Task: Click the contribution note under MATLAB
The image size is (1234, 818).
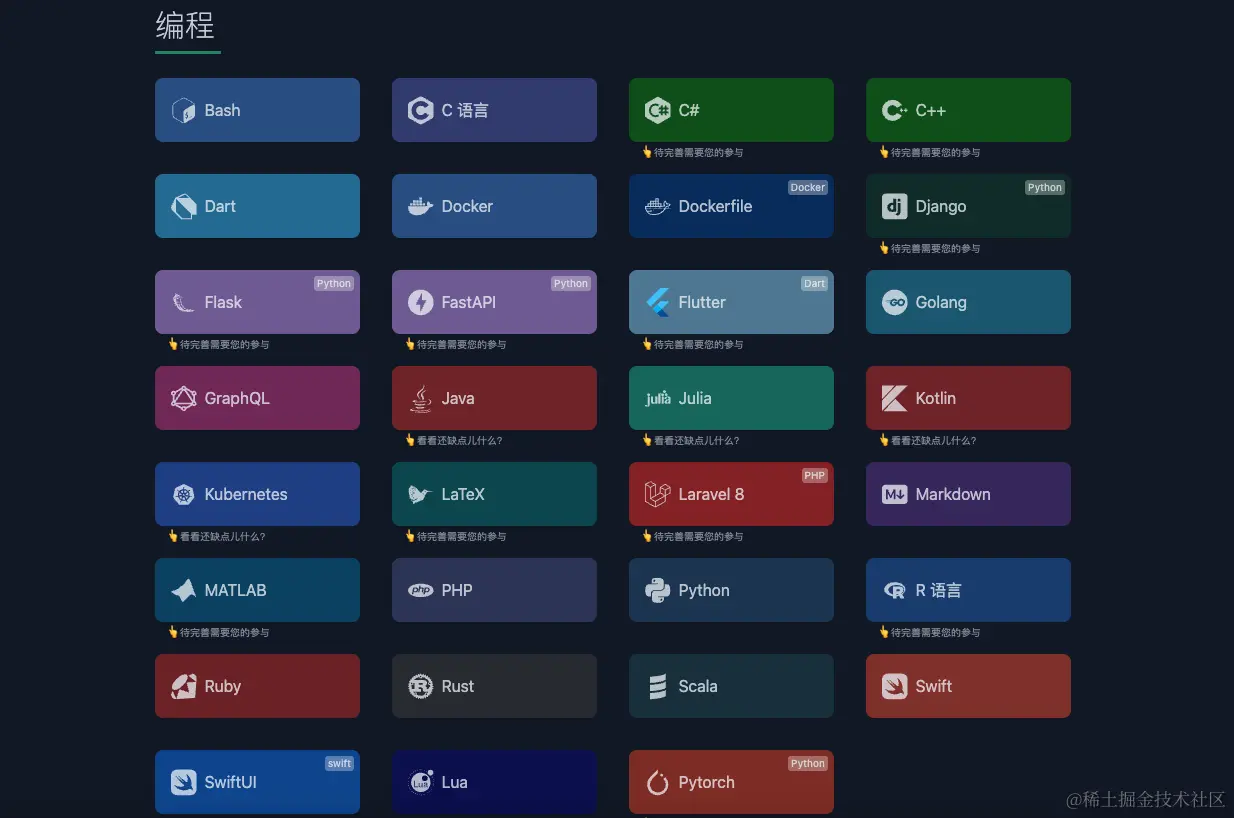Action: pos(219,632)
